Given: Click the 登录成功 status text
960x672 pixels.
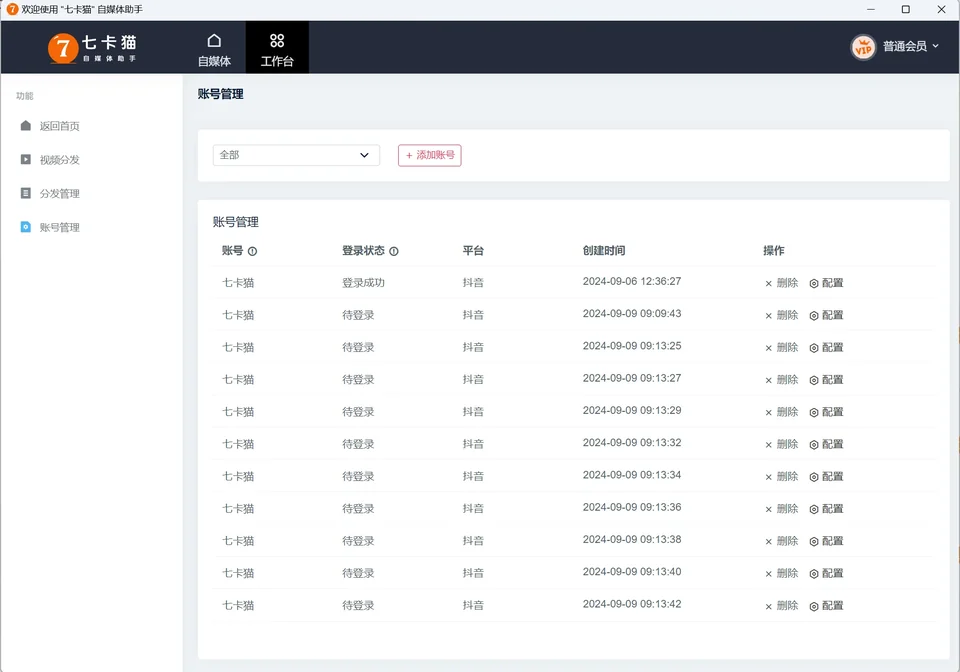Looking at the screenshot, I should (363, 283).
